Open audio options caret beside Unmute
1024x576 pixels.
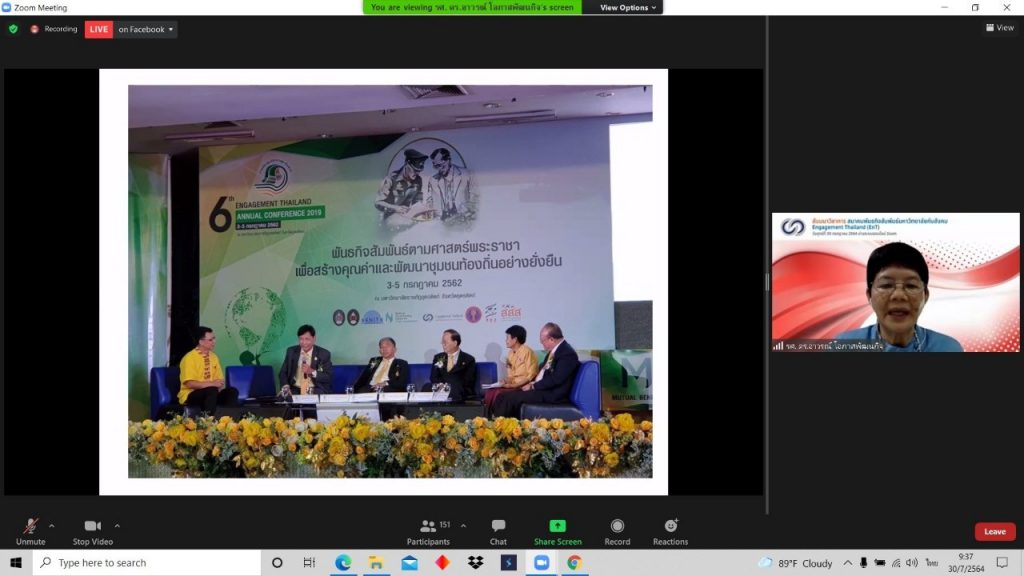click(52, 526)
